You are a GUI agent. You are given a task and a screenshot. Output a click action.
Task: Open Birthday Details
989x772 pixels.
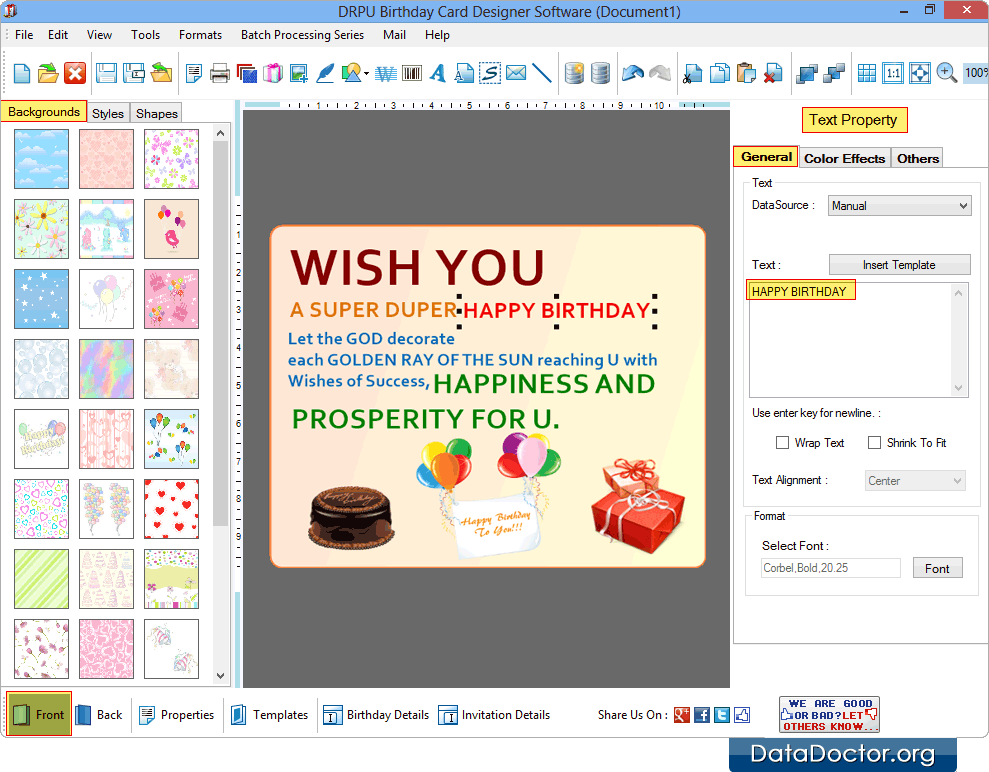(376, 715)
